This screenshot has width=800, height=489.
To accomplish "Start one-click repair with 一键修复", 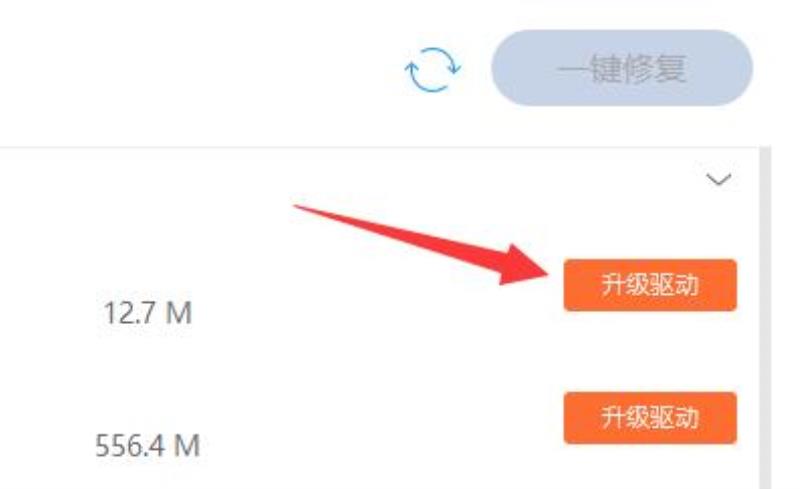I will click(x=622, y=68).
